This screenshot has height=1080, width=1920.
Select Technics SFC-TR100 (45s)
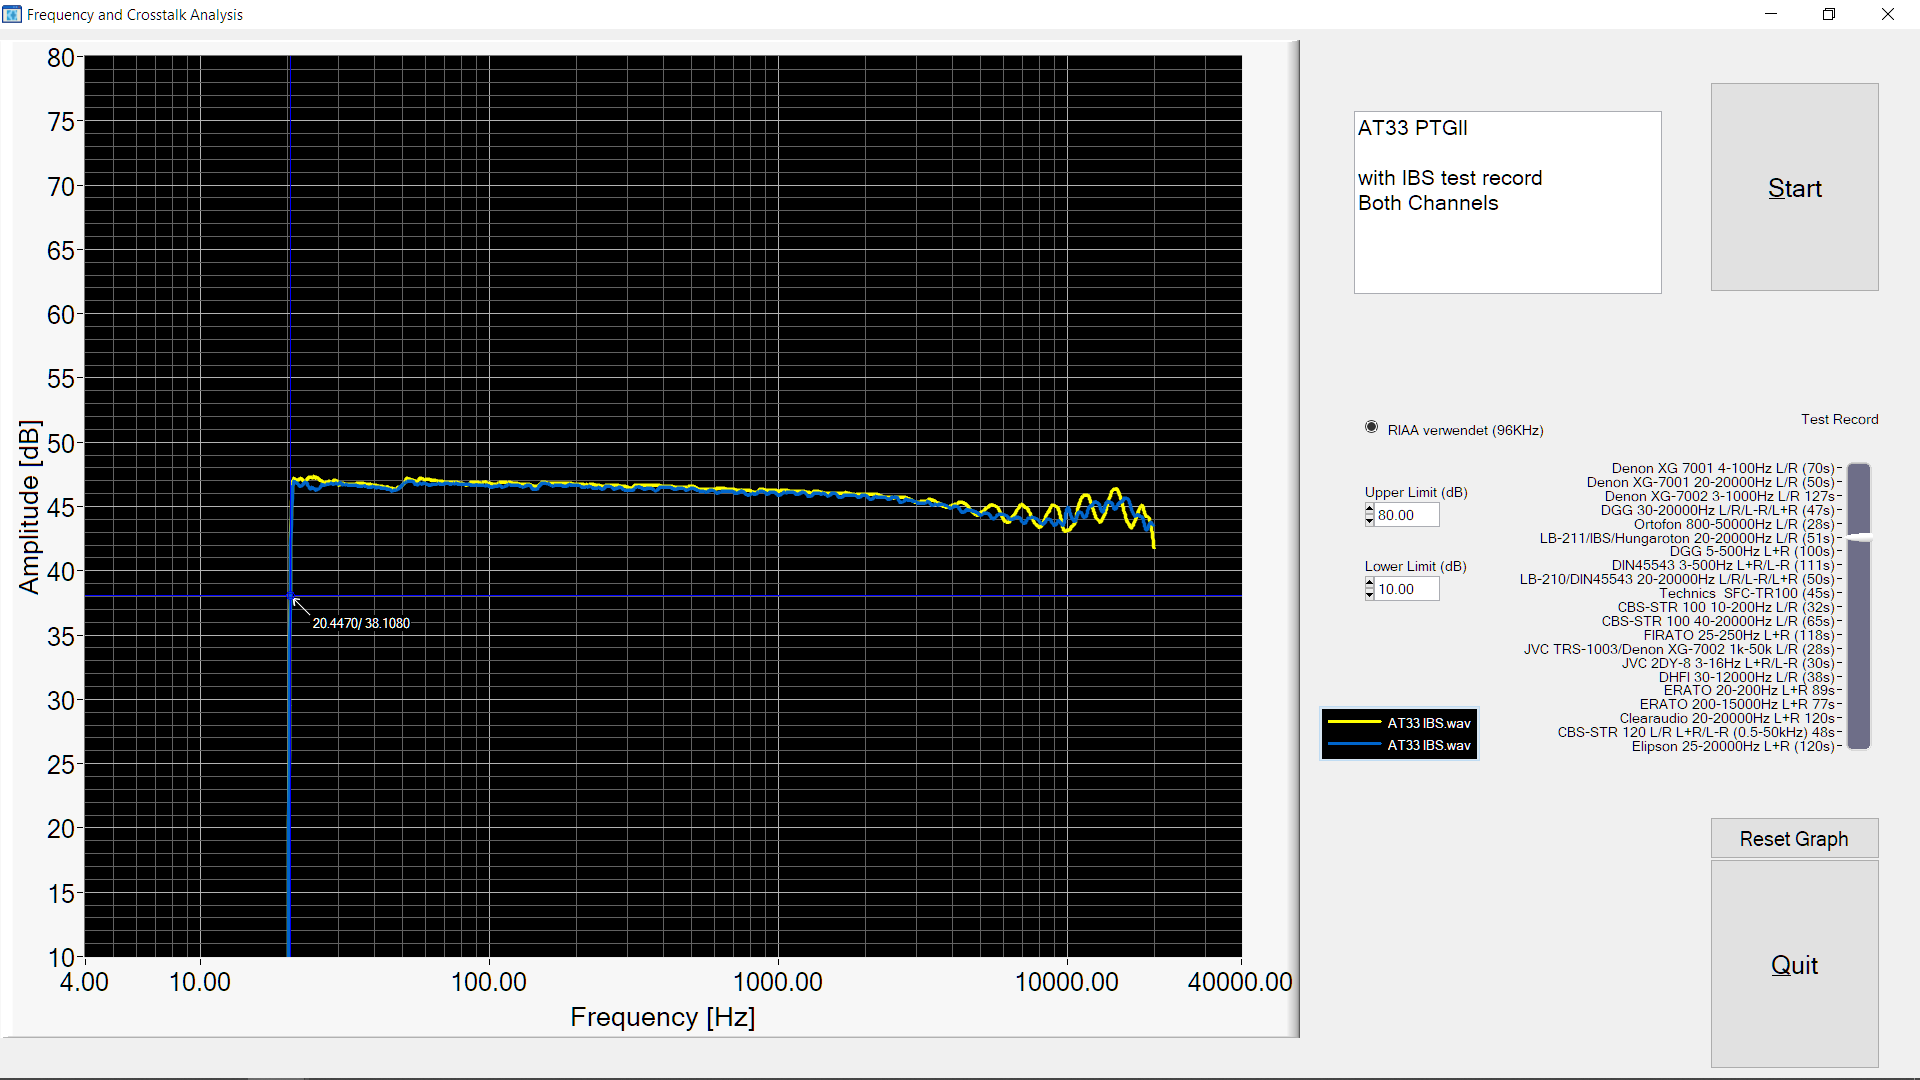(x=1748, y=593)
